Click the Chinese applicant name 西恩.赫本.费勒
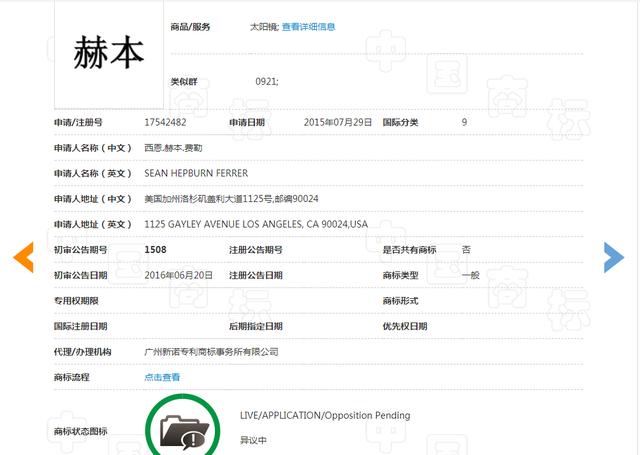This screenshot has width=640, height=455. (173, 148)
